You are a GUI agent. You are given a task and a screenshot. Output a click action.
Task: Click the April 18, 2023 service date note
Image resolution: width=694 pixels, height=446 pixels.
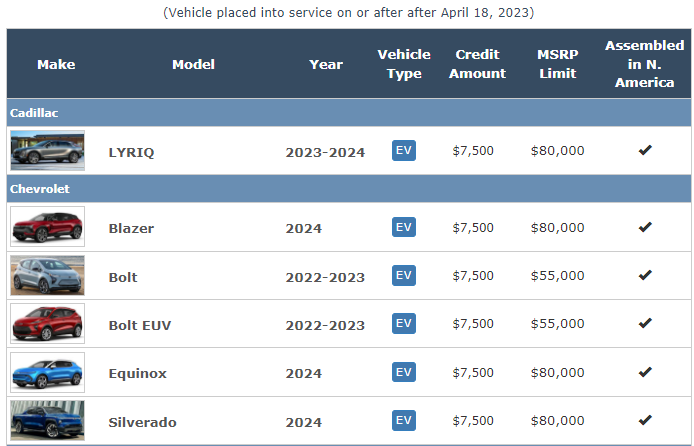click(349, 12)
